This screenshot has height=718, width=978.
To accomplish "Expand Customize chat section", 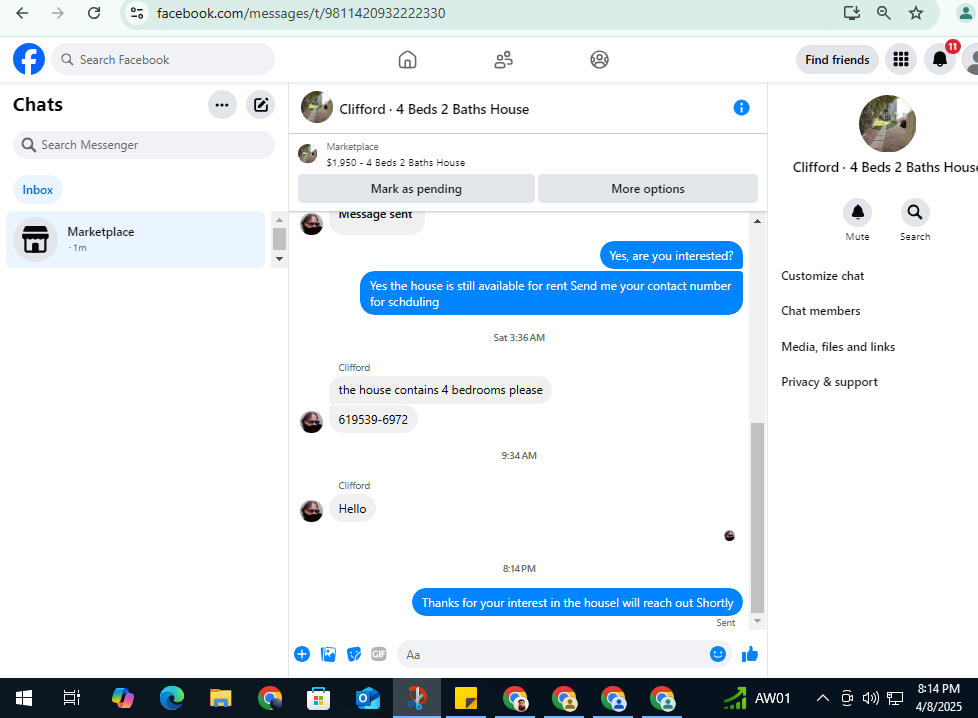I will click(822, 276).
